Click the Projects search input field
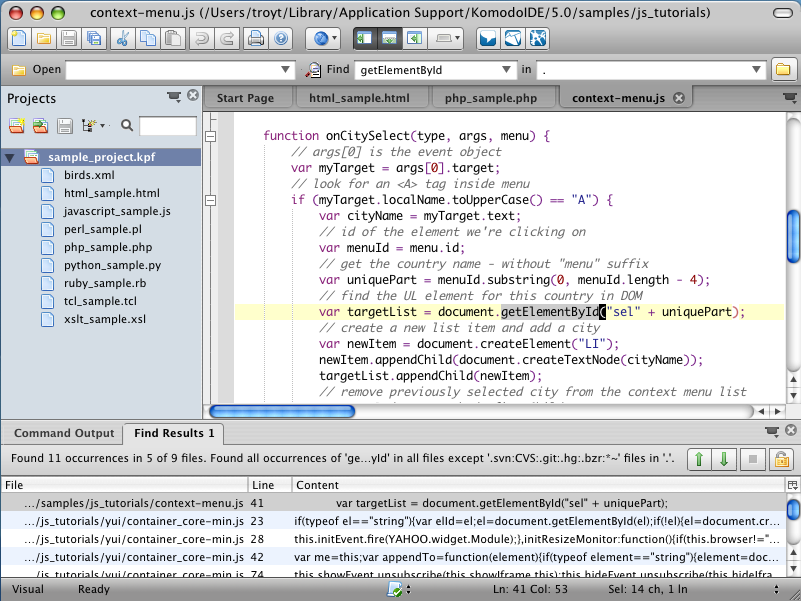The height and width of the screenshot is (601, 801). coord(167,126)
